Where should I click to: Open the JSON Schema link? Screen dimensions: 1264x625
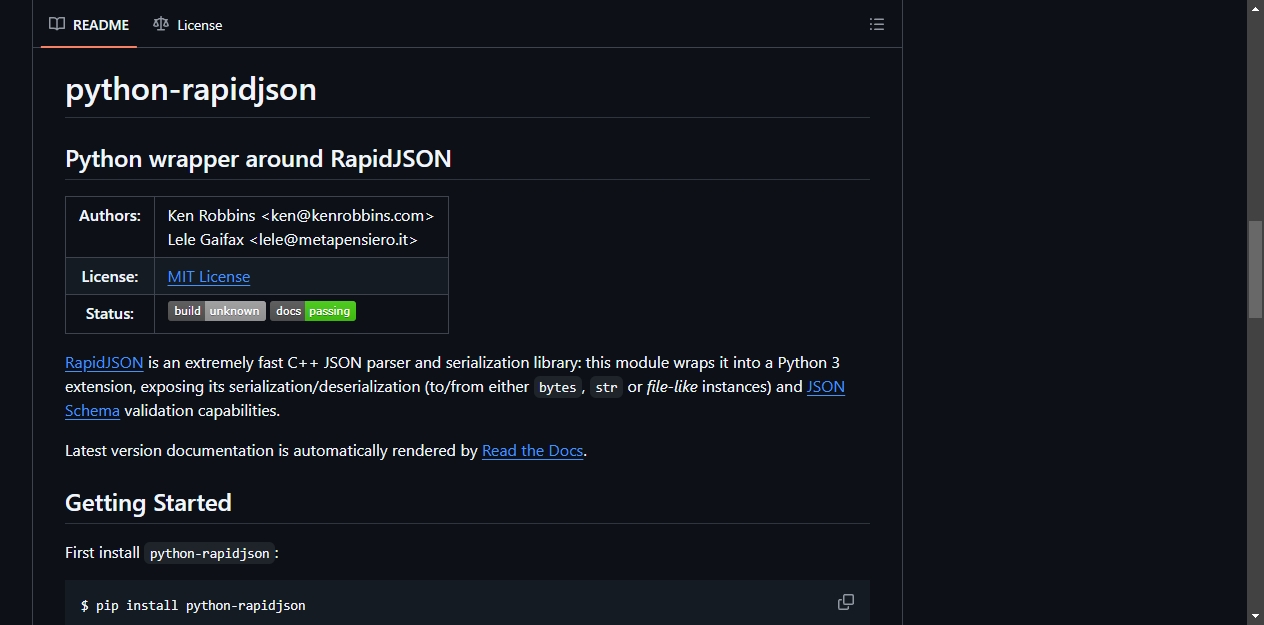pyautogui.click(x=826, y=387)
